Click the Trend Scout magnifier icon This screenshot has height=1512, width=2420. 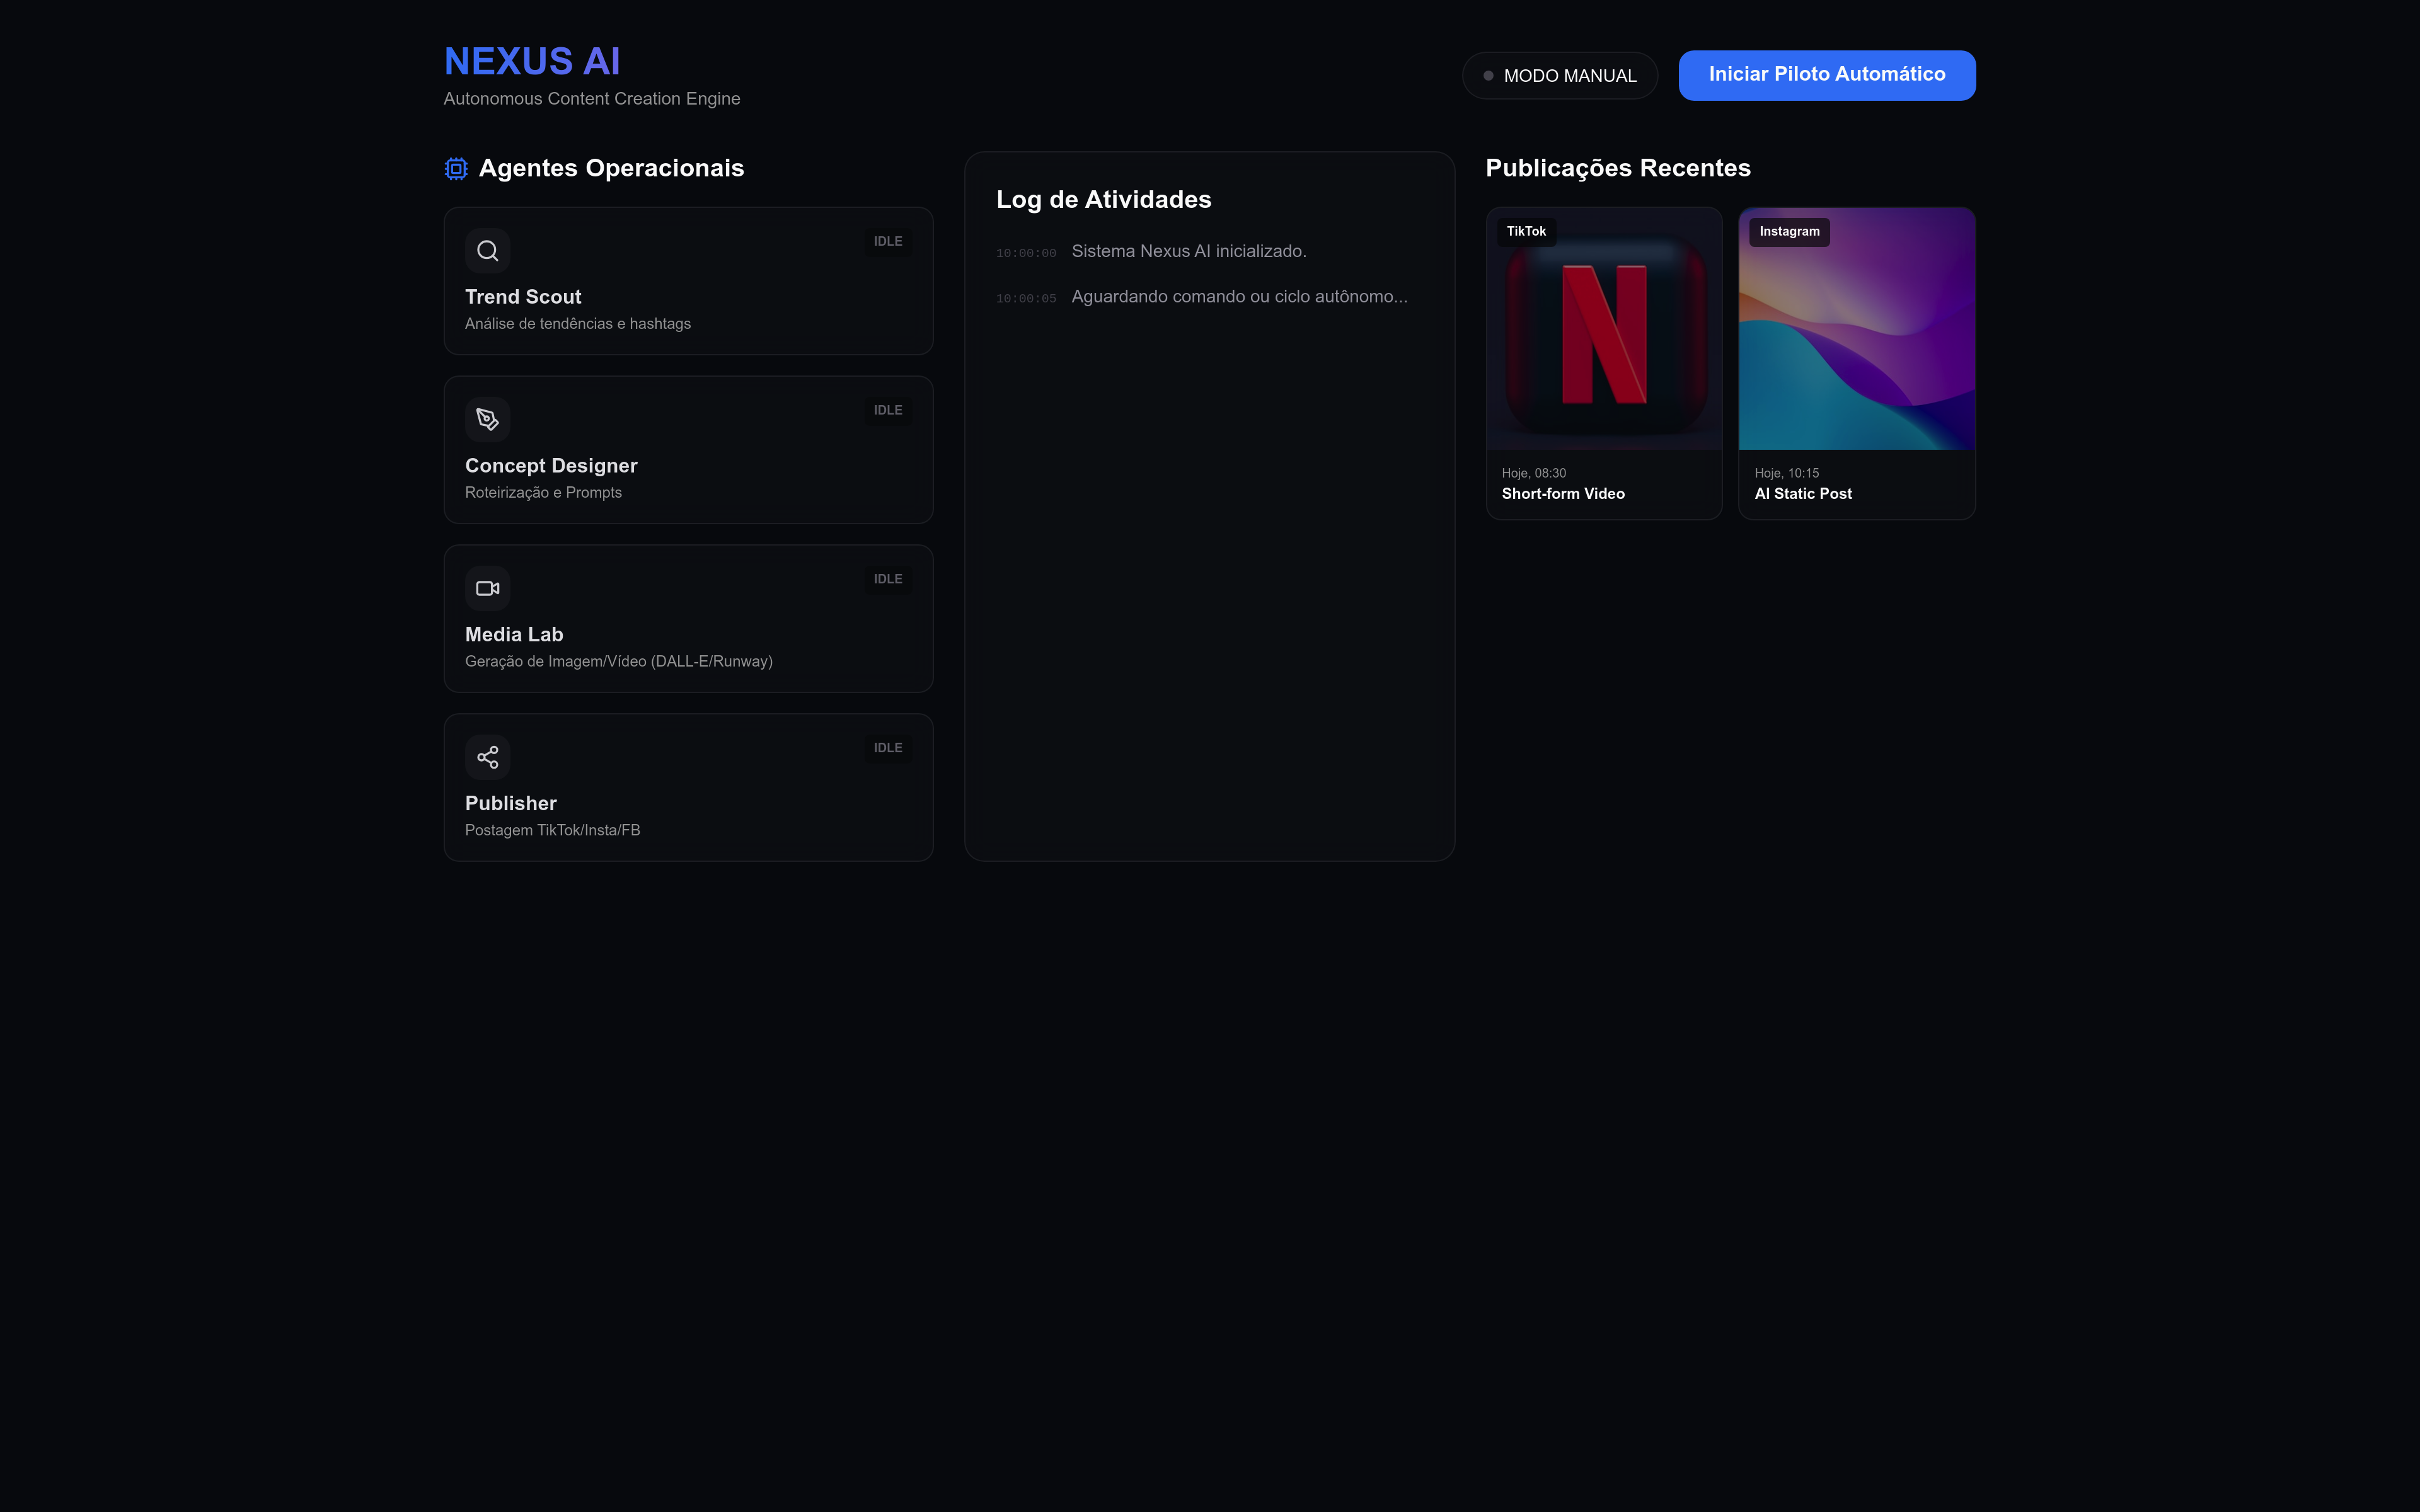[x=487, y=251]
